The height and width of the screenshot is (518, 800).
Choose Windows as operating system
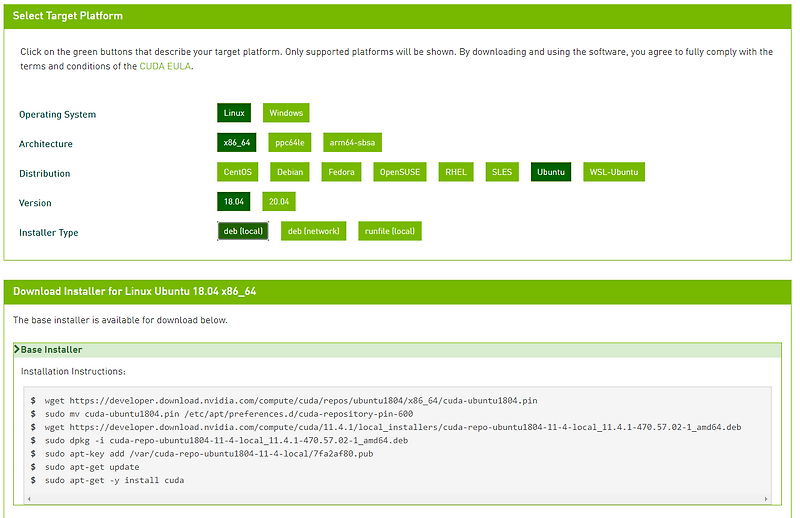tap(286, 113)
